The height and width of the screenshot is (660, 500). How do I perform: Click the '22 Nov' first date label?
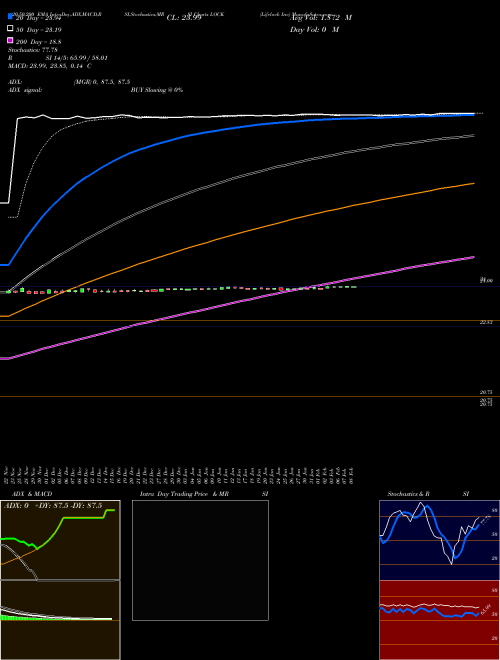[7, 474]
